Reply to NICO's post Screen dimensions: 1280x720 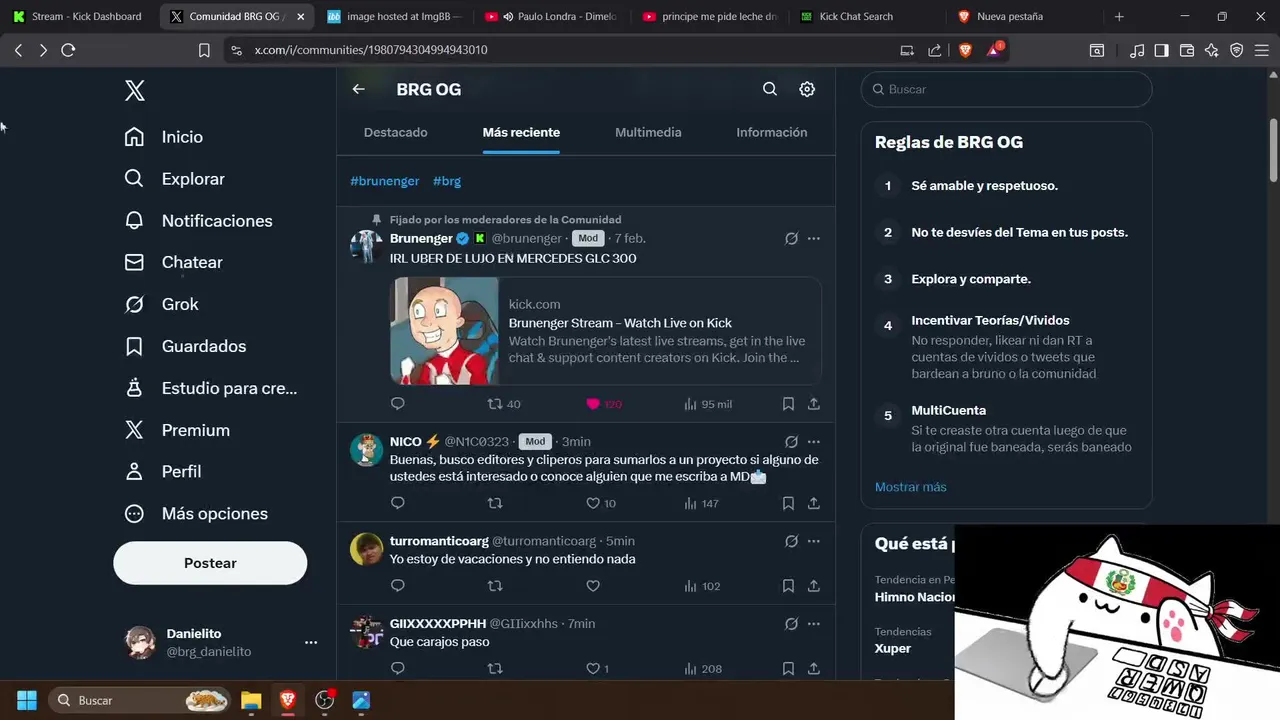[397, 503]
